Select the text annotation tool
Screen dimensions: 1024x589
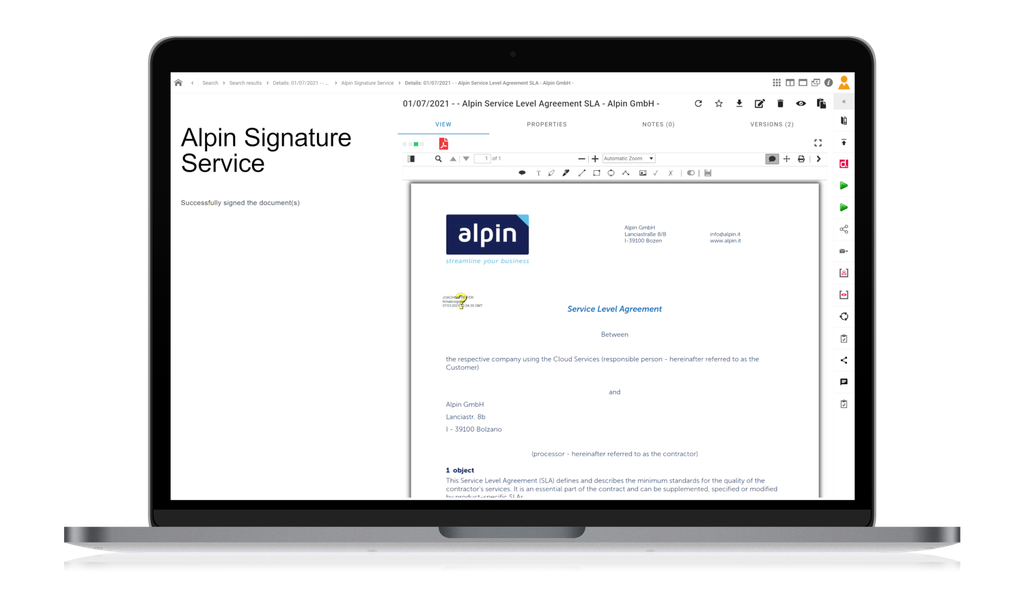point(538,173)
